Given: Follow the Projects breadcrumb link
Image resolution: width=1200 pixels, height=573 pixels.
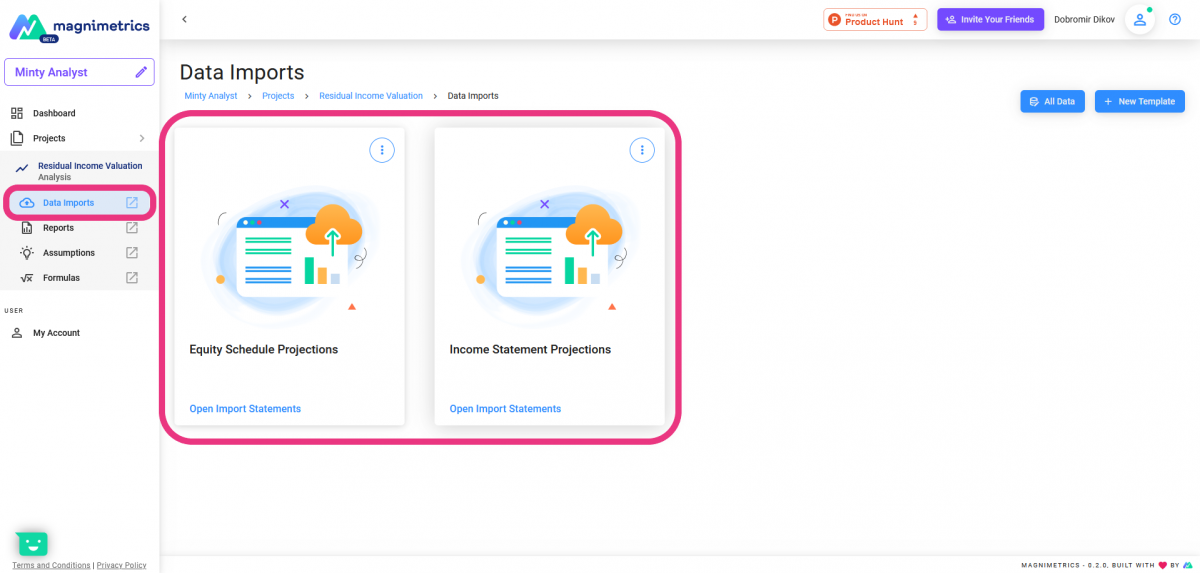Looking at the screenshot, I should (x=278, y=96).
